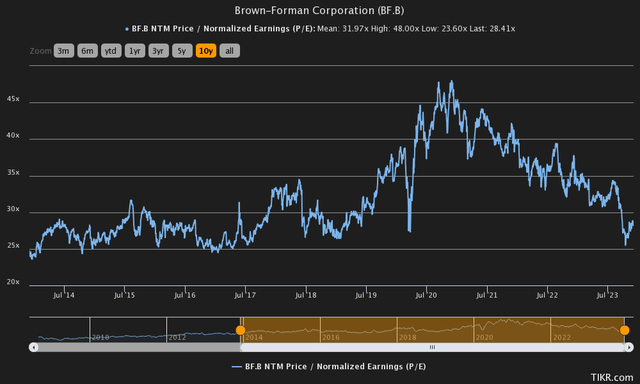Click 2014 in the navigator timeline
Screen dimensions: 640x384
pyautogui.click(x=254, y=337)
